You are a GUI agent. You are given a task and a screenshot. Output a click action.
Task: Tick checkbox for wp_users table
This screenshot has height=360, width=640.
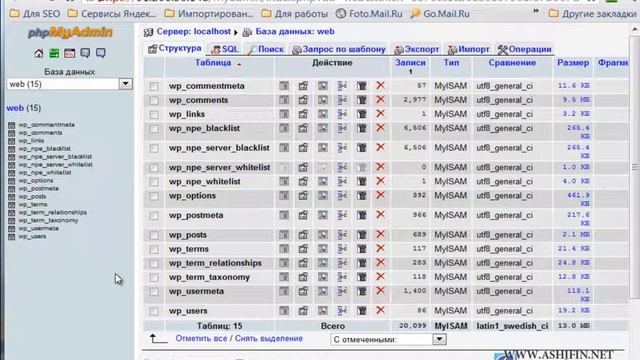154,311
